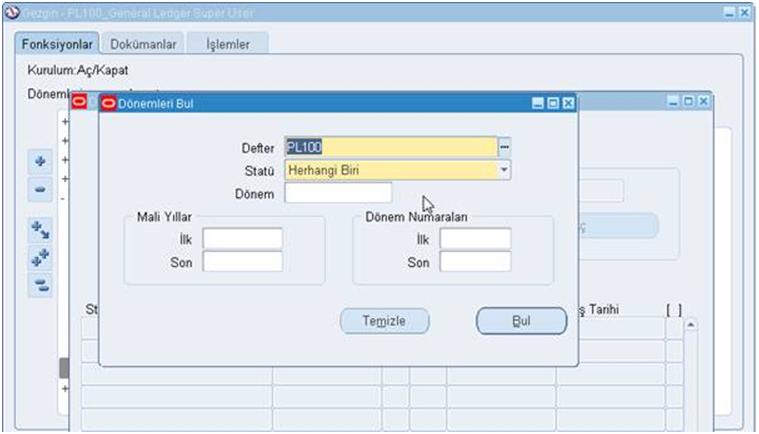This screenshot has width=759, height=434.
Task: Click the Dönem input field
Action: pyautogui.click(x=338, y=193)
